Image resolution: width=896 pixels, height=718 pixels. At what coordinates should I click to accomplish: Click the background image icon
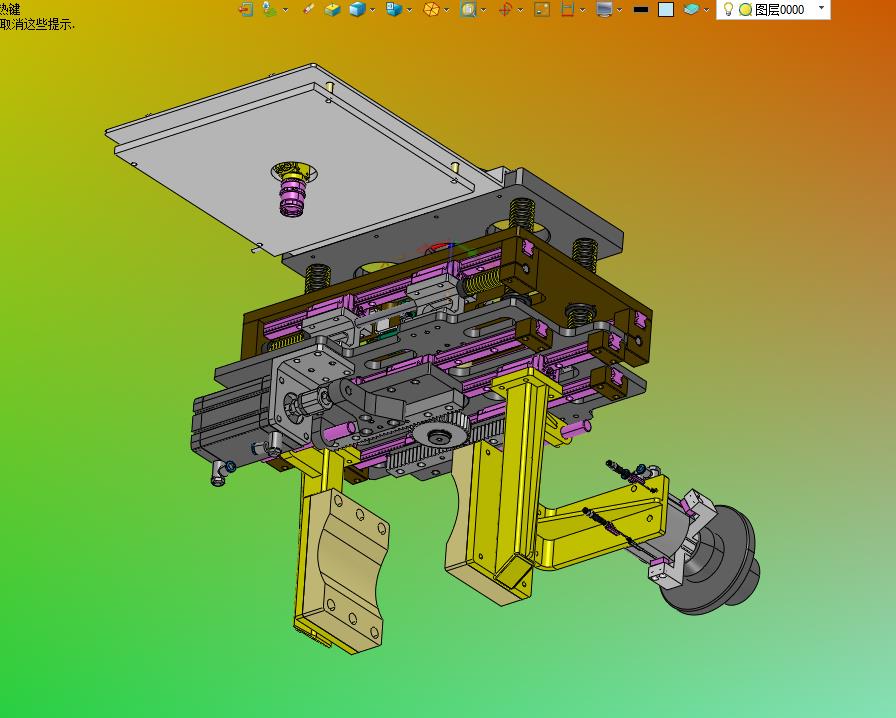coord(542,9)
